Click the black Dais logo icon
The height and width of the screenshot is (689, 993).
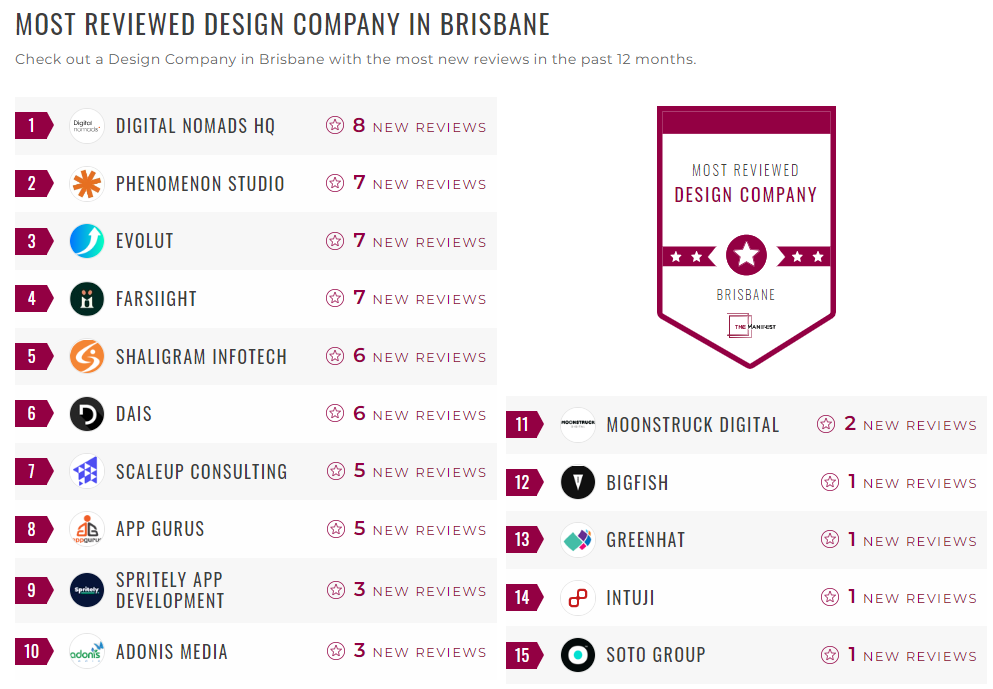(87, 414)
